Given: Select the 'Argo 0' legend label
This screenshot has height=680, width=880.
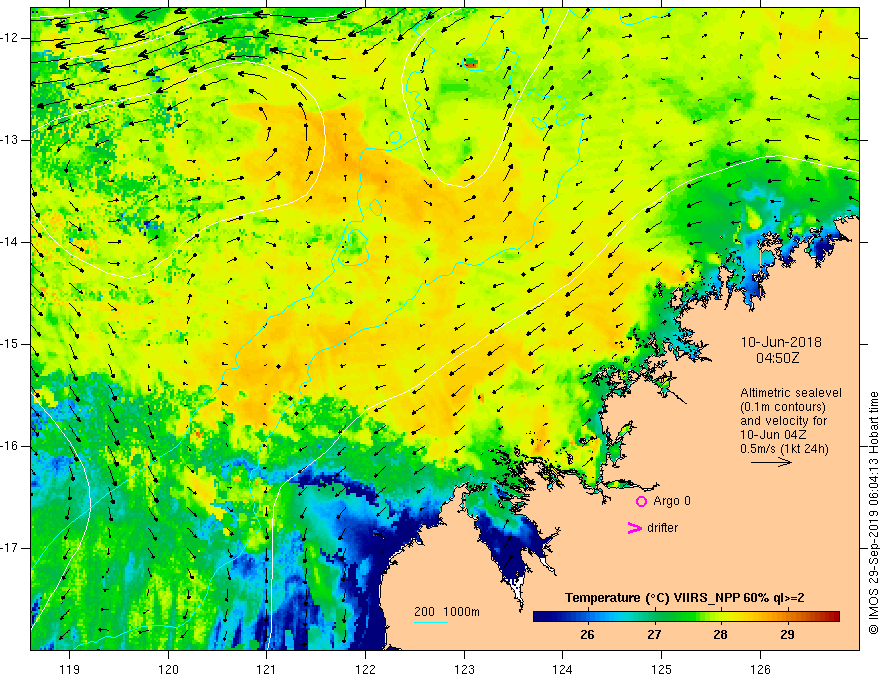Looking at the screenshot, I should [x=672, y=501].
